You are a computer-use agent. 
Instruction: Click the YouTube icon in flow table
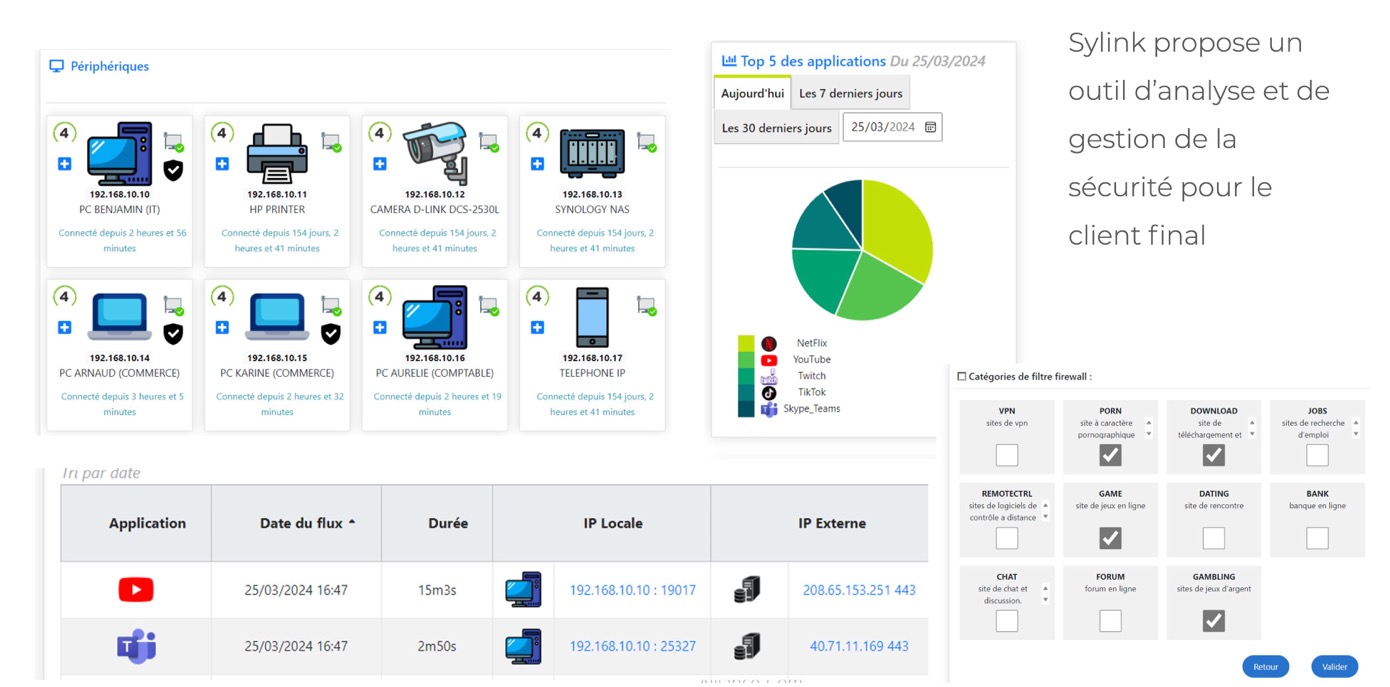(136, 590)
